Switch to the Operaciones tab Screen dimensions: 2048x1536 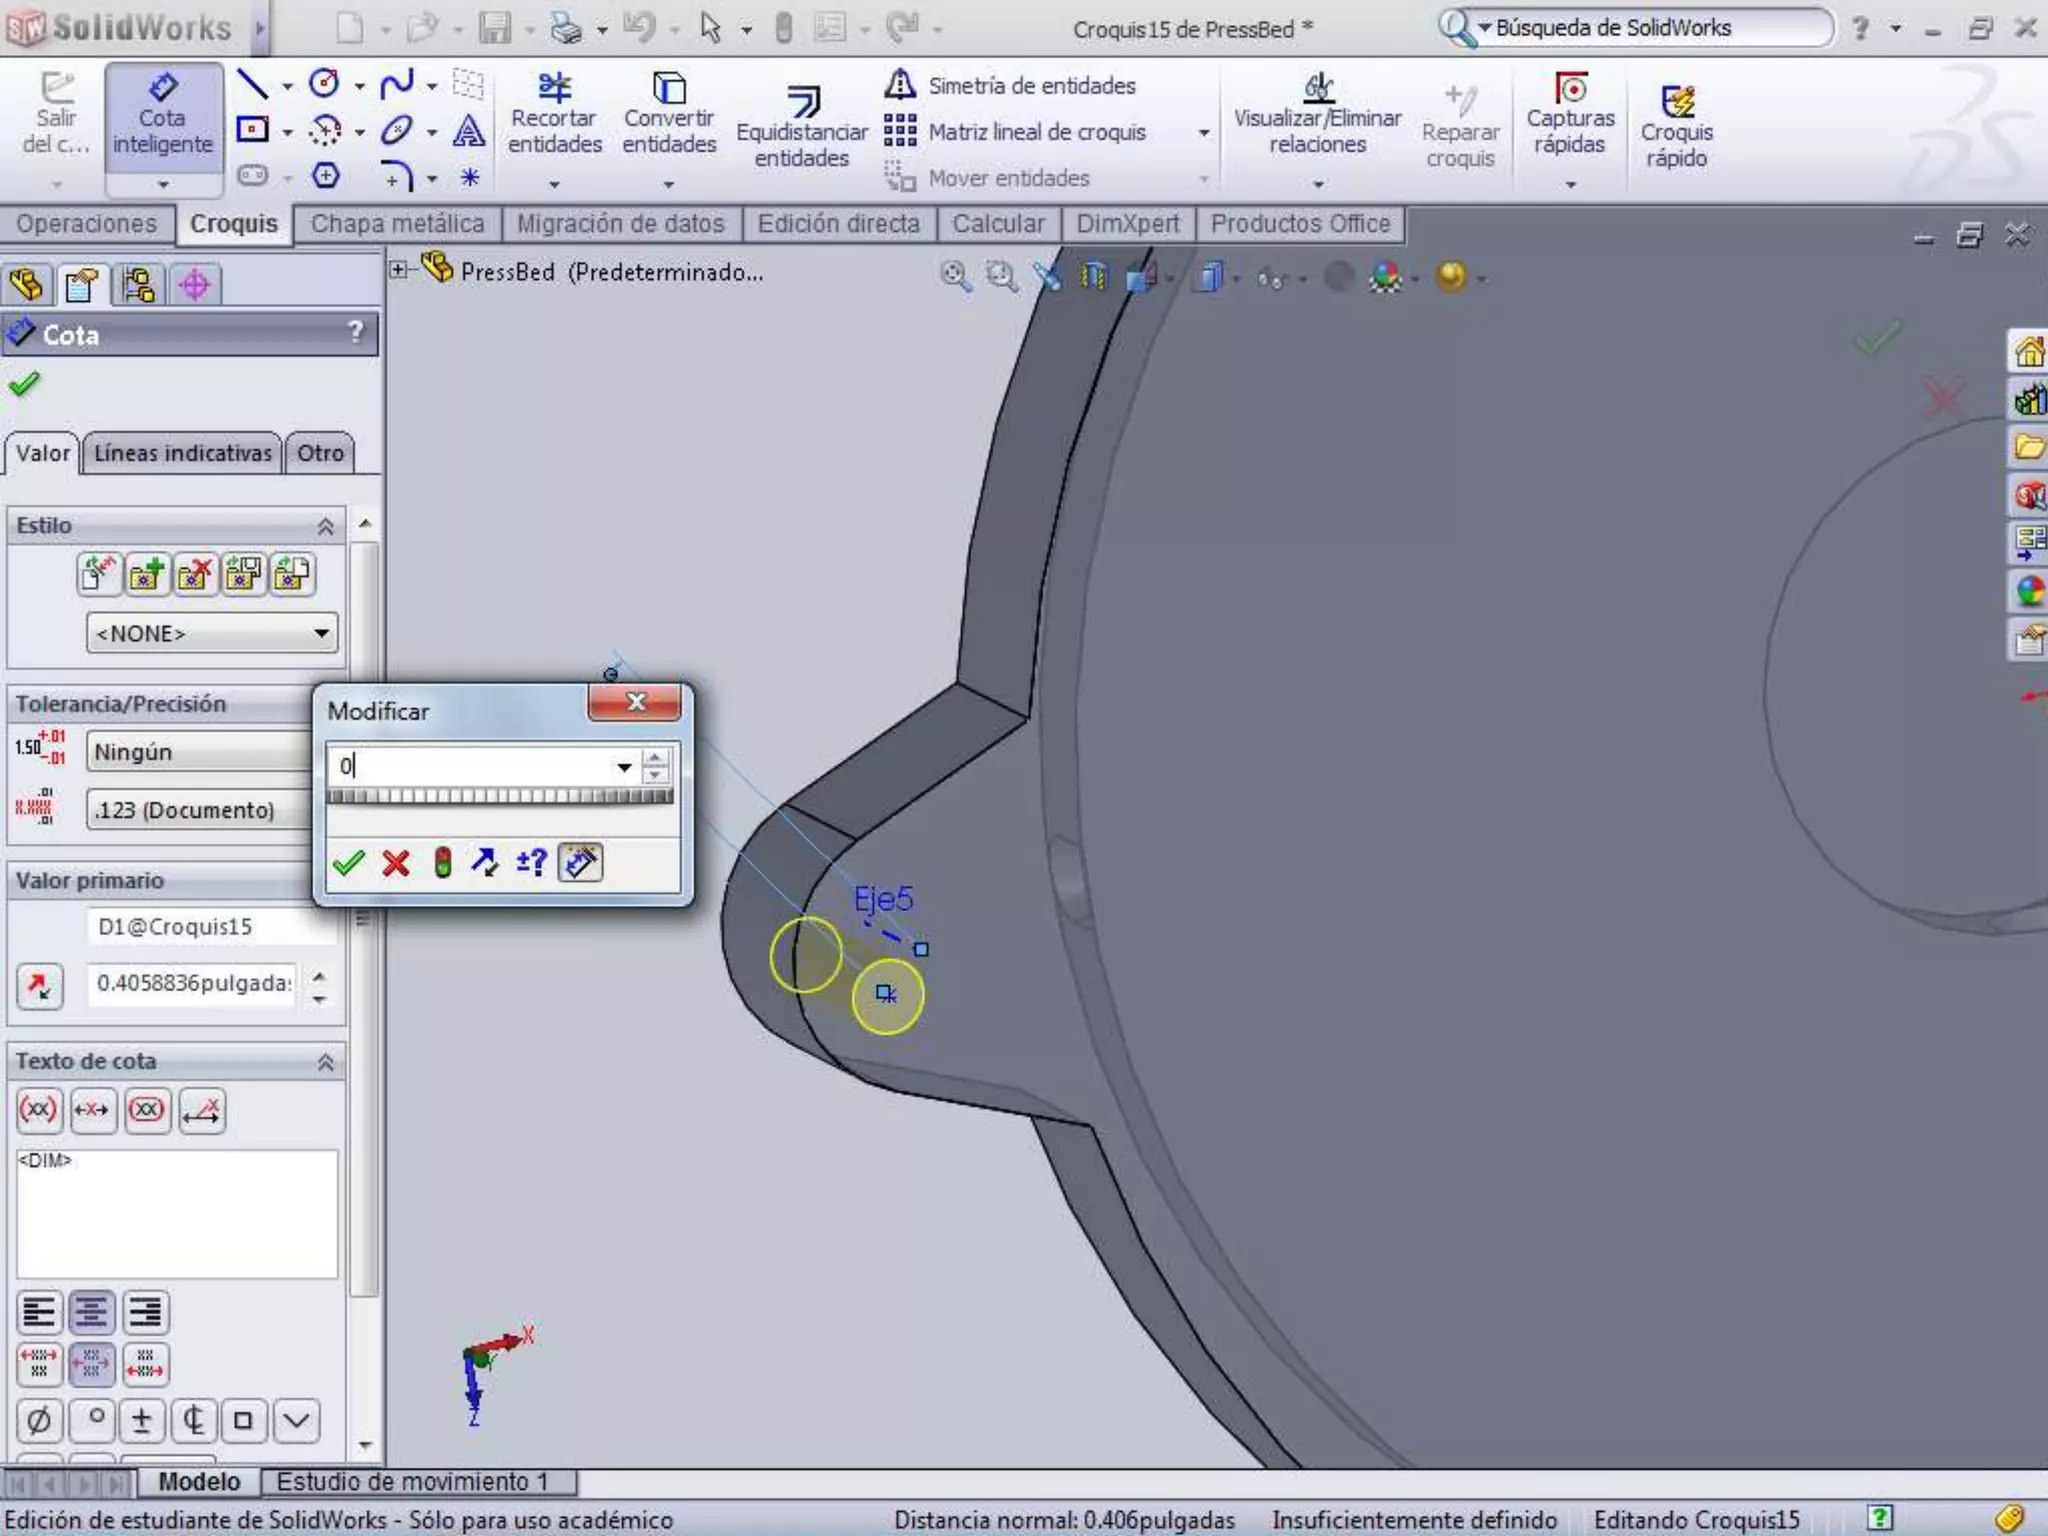[x=86, y=224]
